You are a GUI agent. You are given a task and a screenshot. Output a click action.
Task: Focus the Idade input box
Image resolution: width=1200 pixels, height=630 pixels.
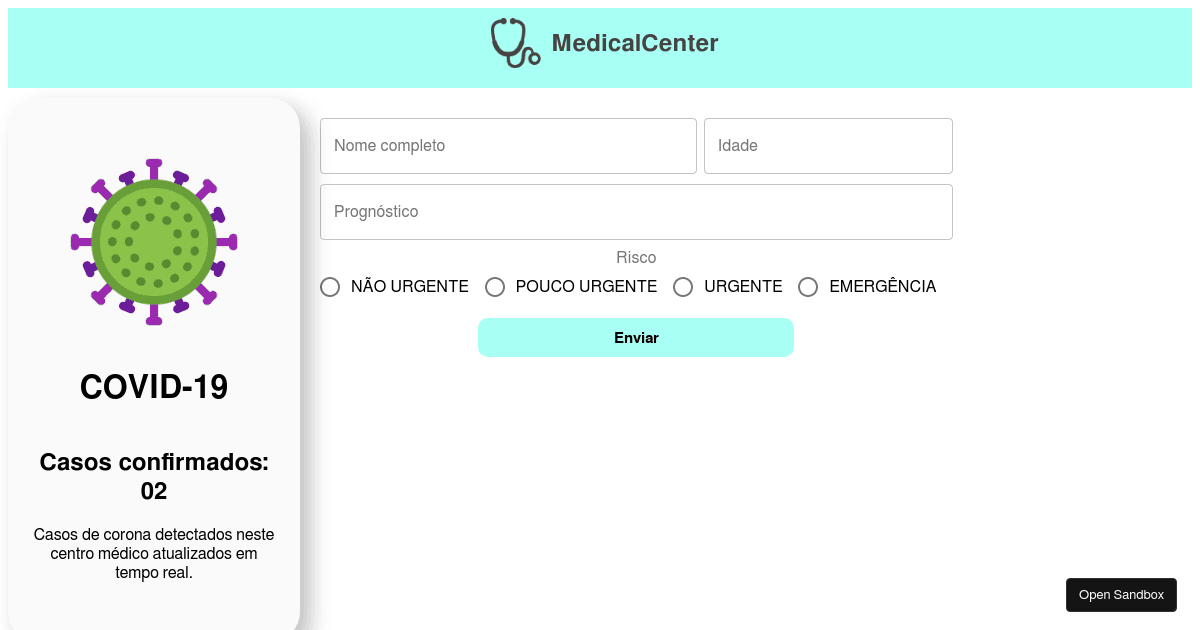click(x=828, y=145)
